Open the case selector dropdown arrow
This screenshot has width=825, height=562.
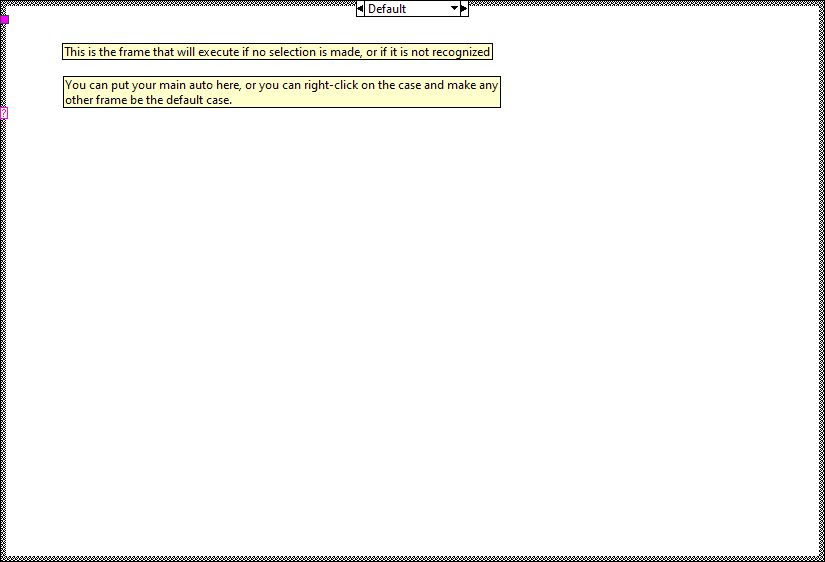click(453, 9)
